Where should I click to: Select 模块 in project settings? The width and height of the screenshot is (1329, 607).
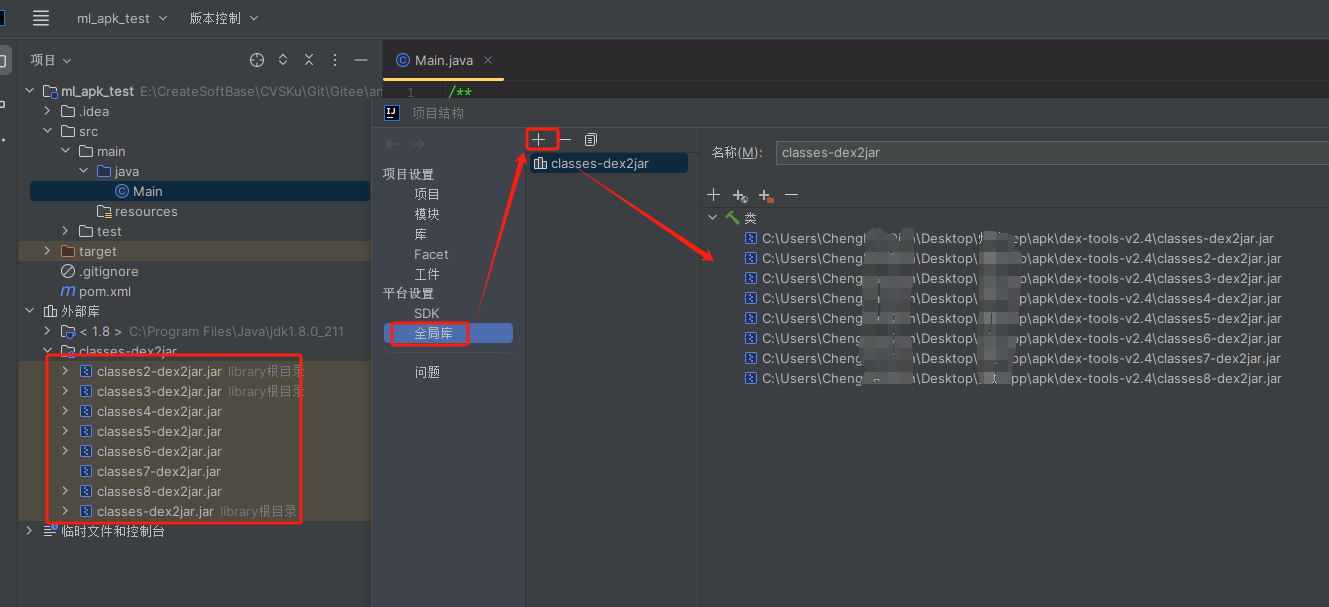pos(427,214)
